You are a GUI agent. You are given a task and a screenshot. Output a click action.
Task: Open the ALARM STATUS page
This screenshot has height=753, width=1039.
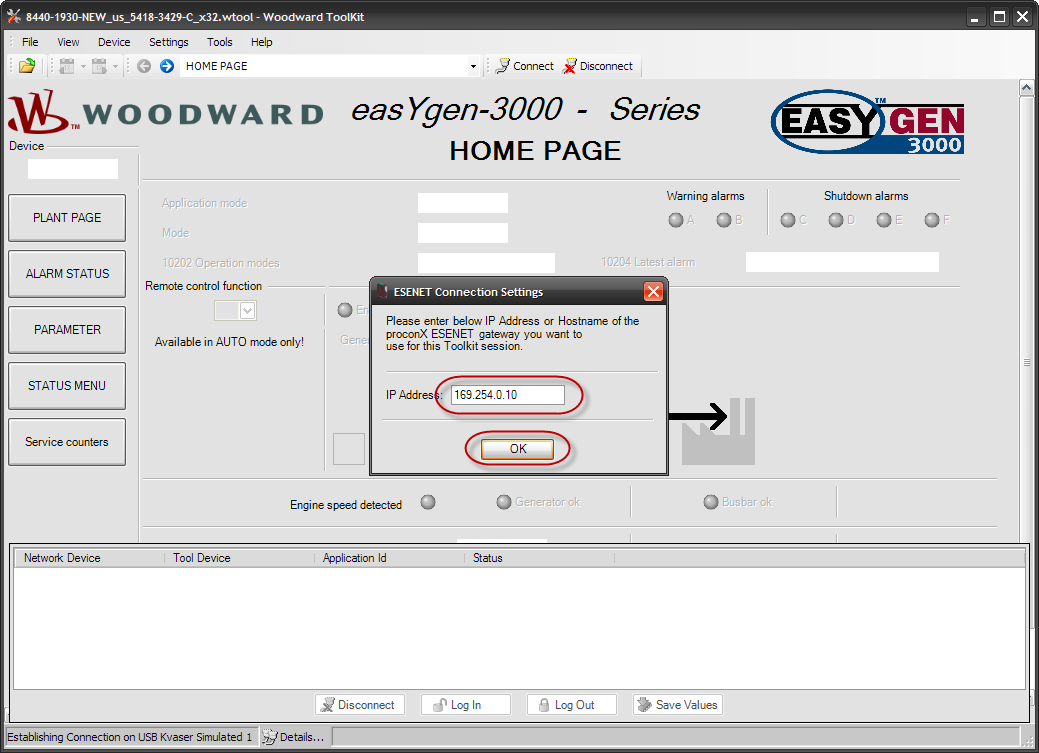click(67, 274)
